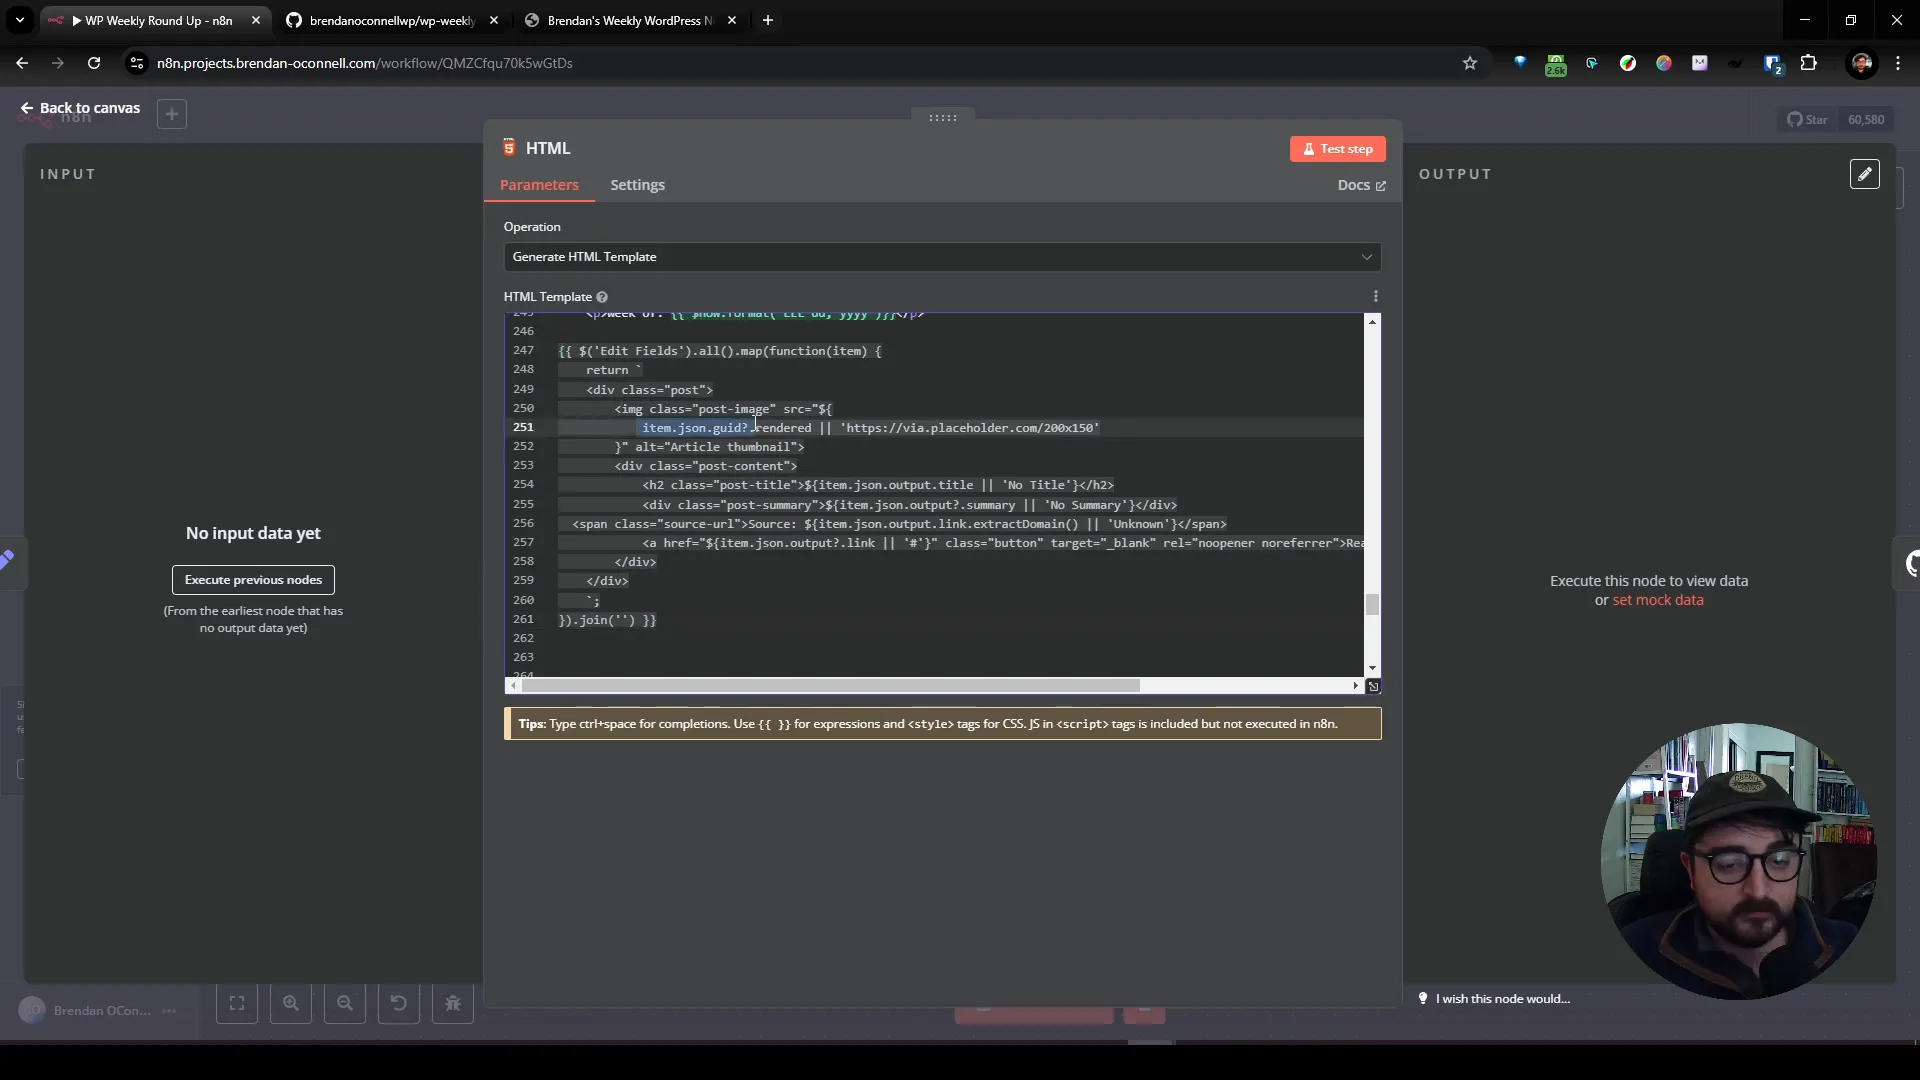Bookmark this page with the star icon
Viewport: 1920px width, 1080px height.
click(1470, 63)
